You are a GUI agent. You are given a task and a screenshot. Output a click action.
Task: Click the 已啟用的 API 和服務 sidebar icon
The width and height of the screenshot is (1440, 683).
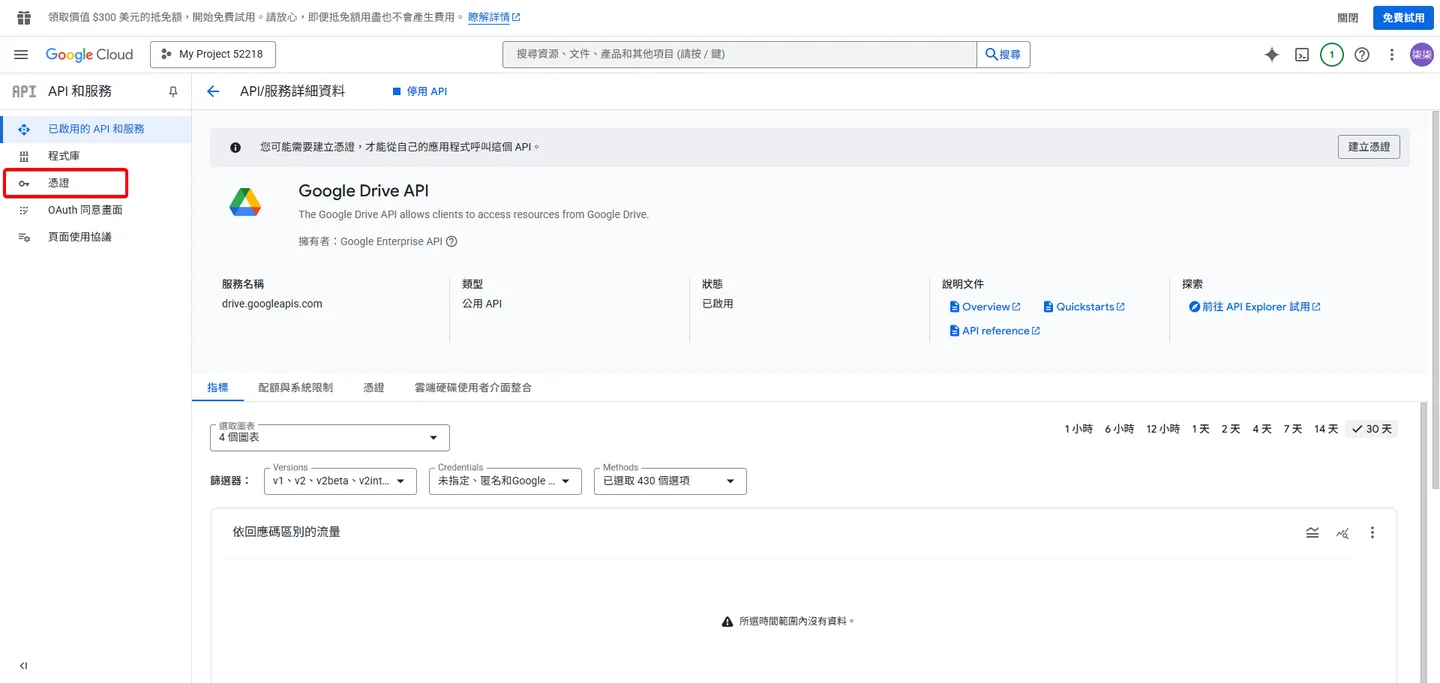click(24, 129)
